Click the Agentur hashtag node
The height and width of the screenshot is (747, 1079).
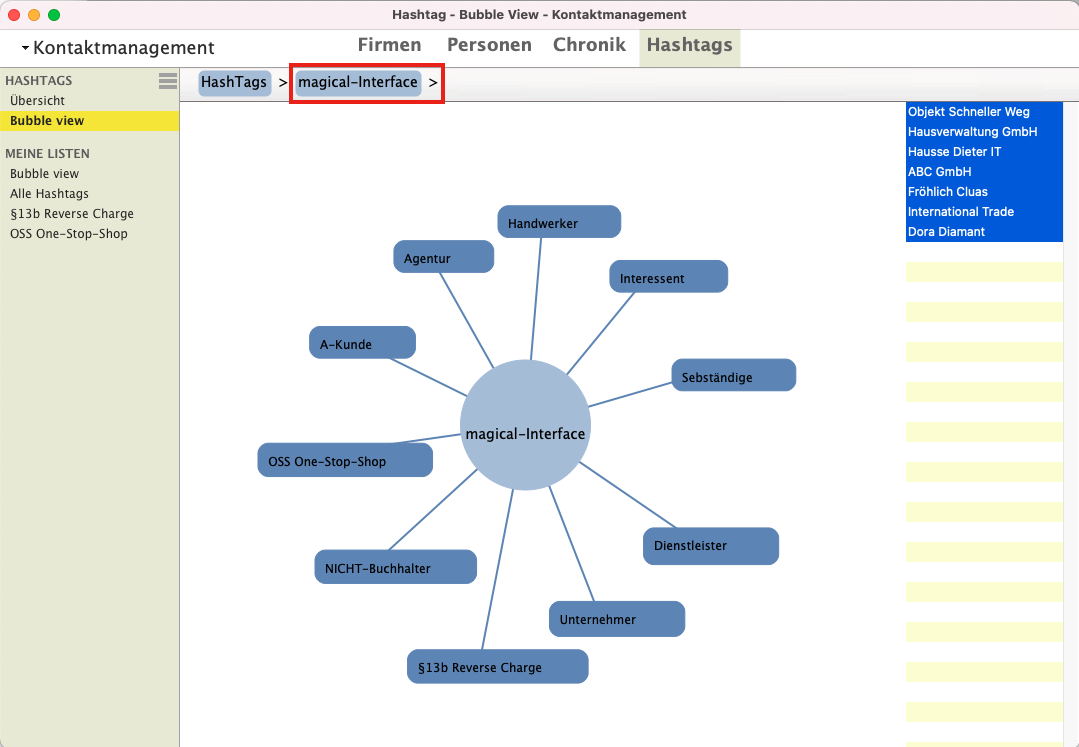pyautogui.click(x=443, y=257)
